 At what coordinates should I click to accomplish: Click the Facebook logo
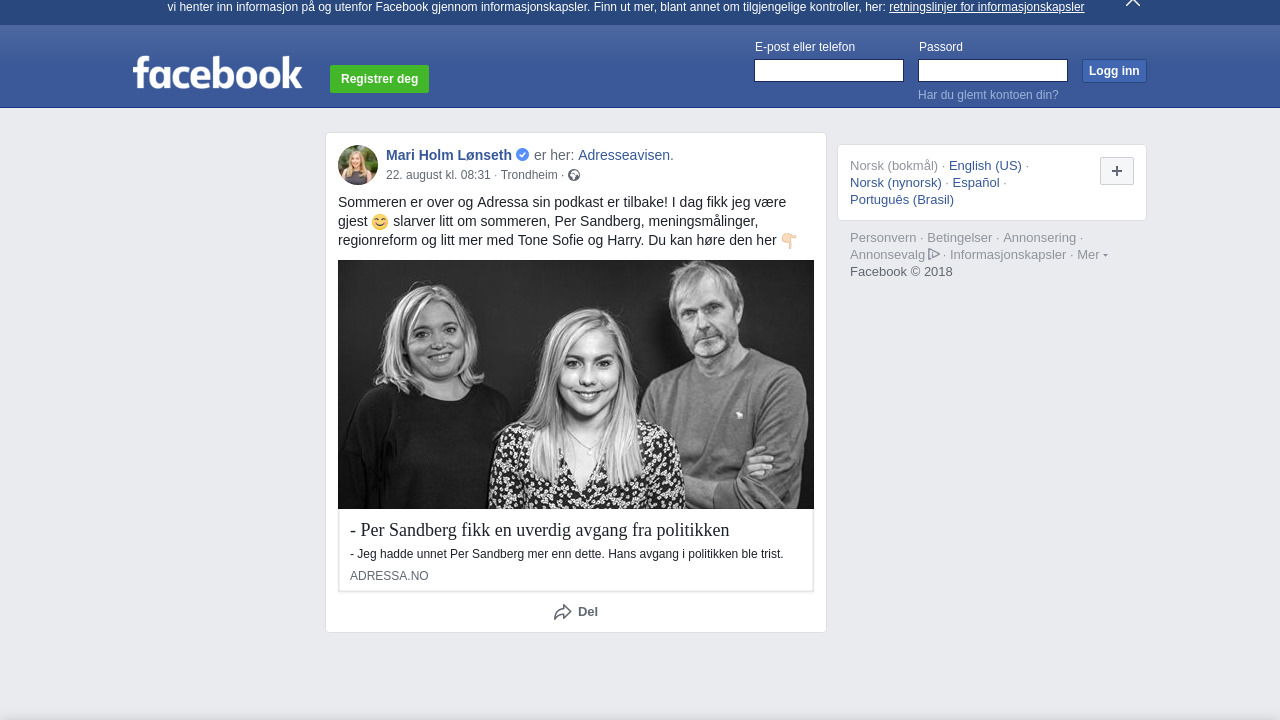point(217,73)
